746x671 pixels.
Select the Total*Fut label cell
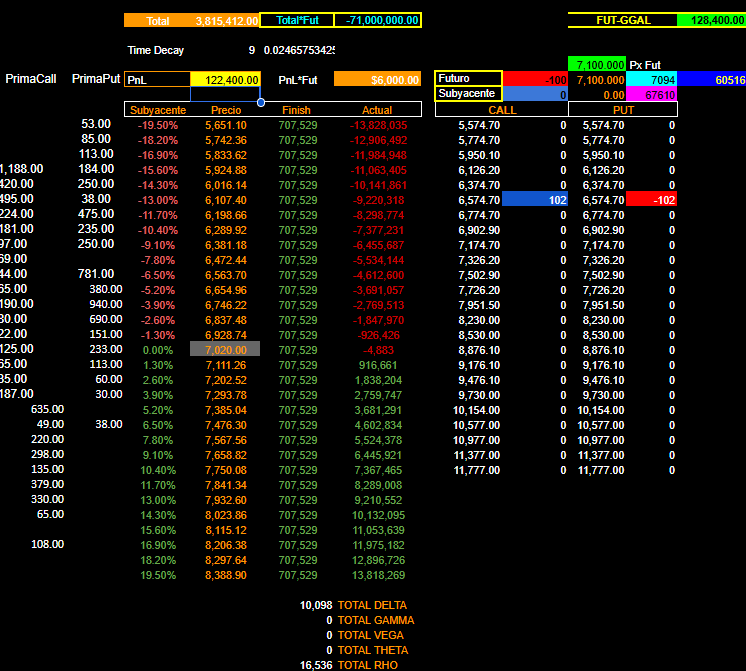[297, 20]
